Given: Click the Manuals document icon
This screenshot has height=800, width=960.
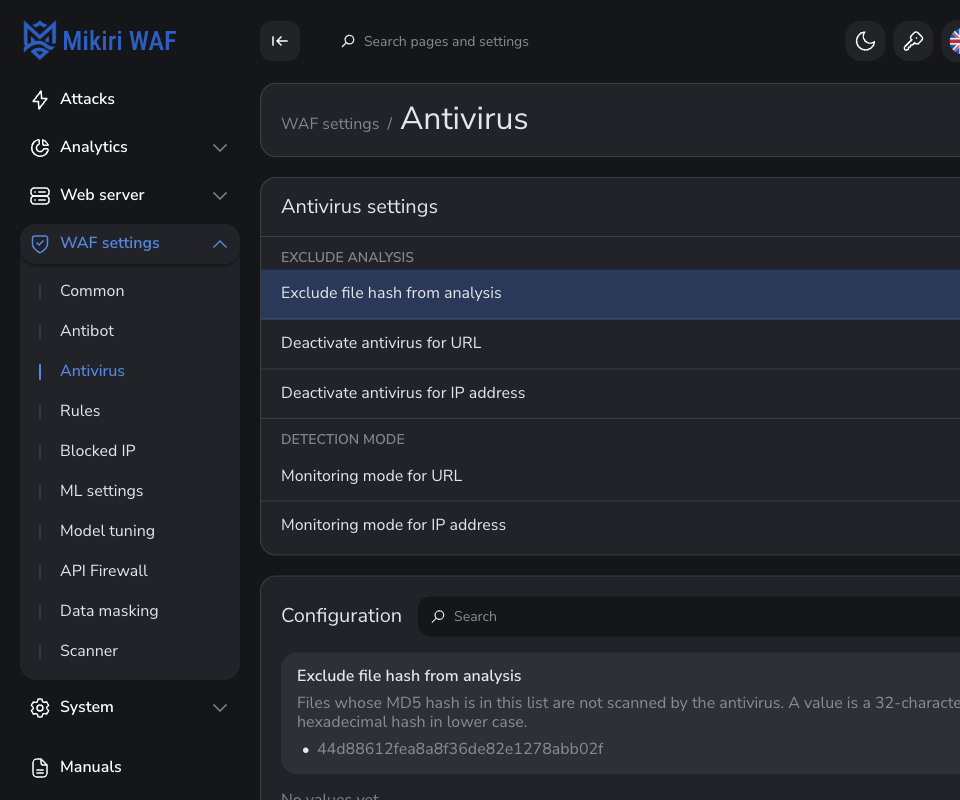Looking at the screenshot, I should pyautogui.click(x=40, y=768).
